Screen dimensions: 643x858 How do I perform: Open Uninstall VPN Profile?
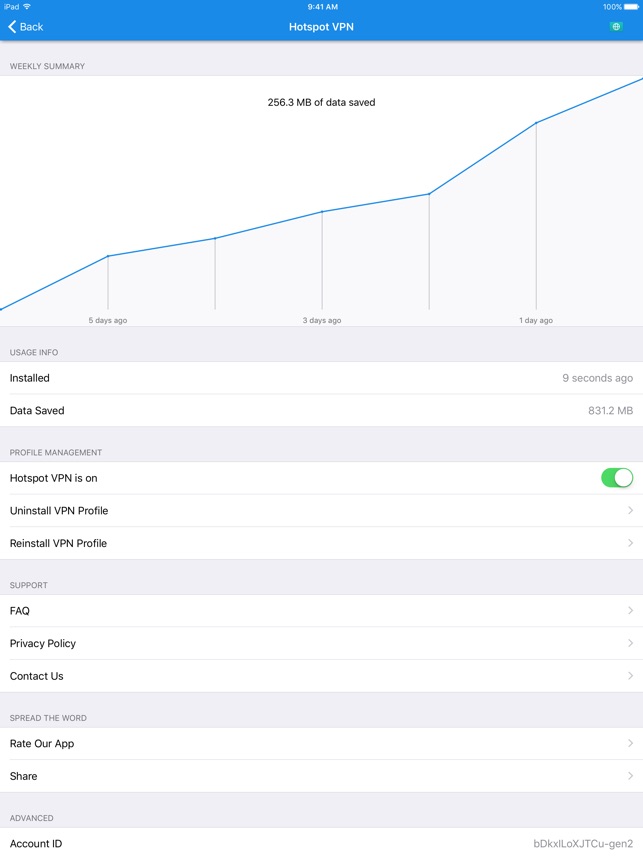[321, 511]
